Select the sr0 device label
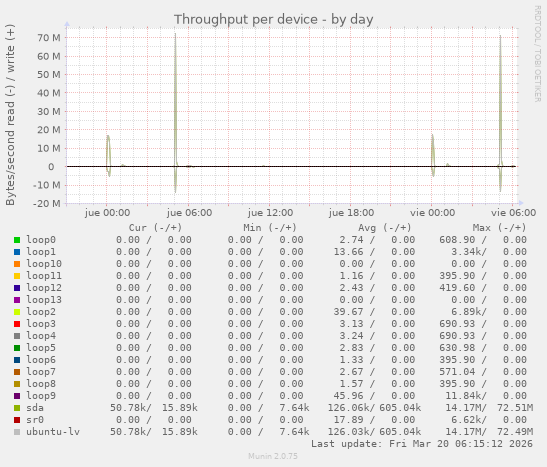The image size is (547, 467). (x=35, y=420)
